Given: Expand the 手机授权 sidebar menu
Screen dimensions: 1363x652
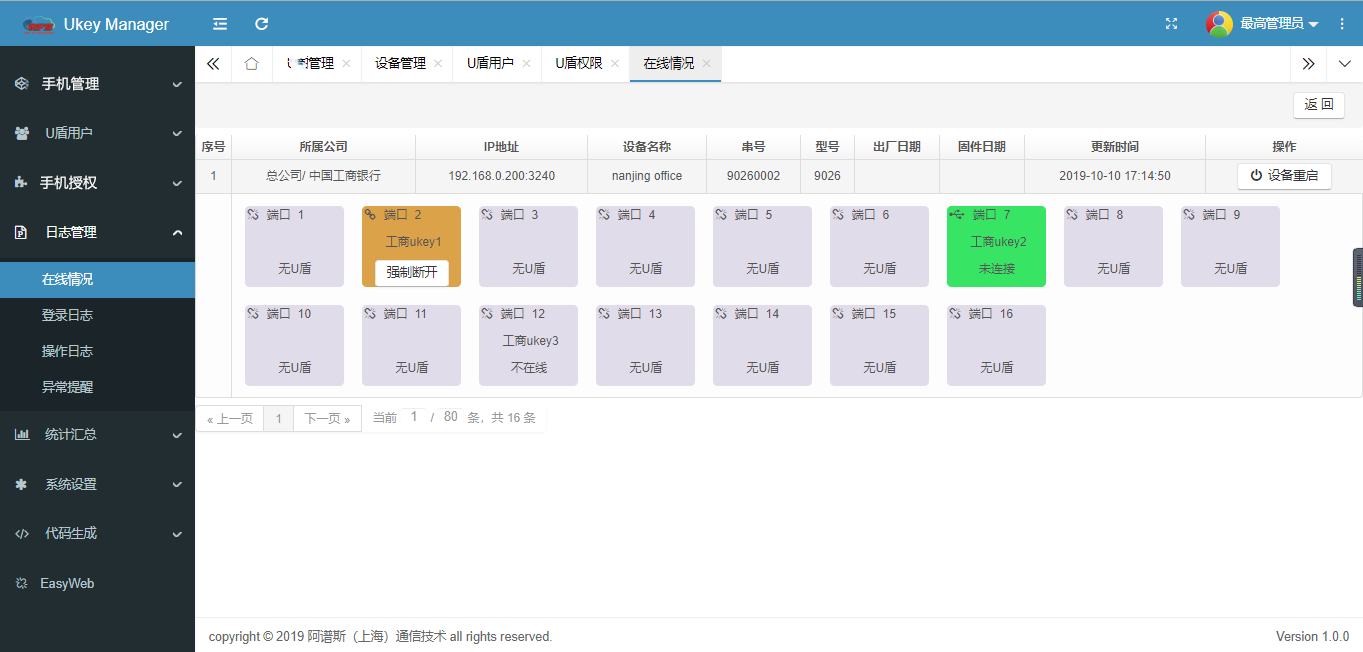Looking at the screenshot, I should pyautogui.click(x=177, y=183).
